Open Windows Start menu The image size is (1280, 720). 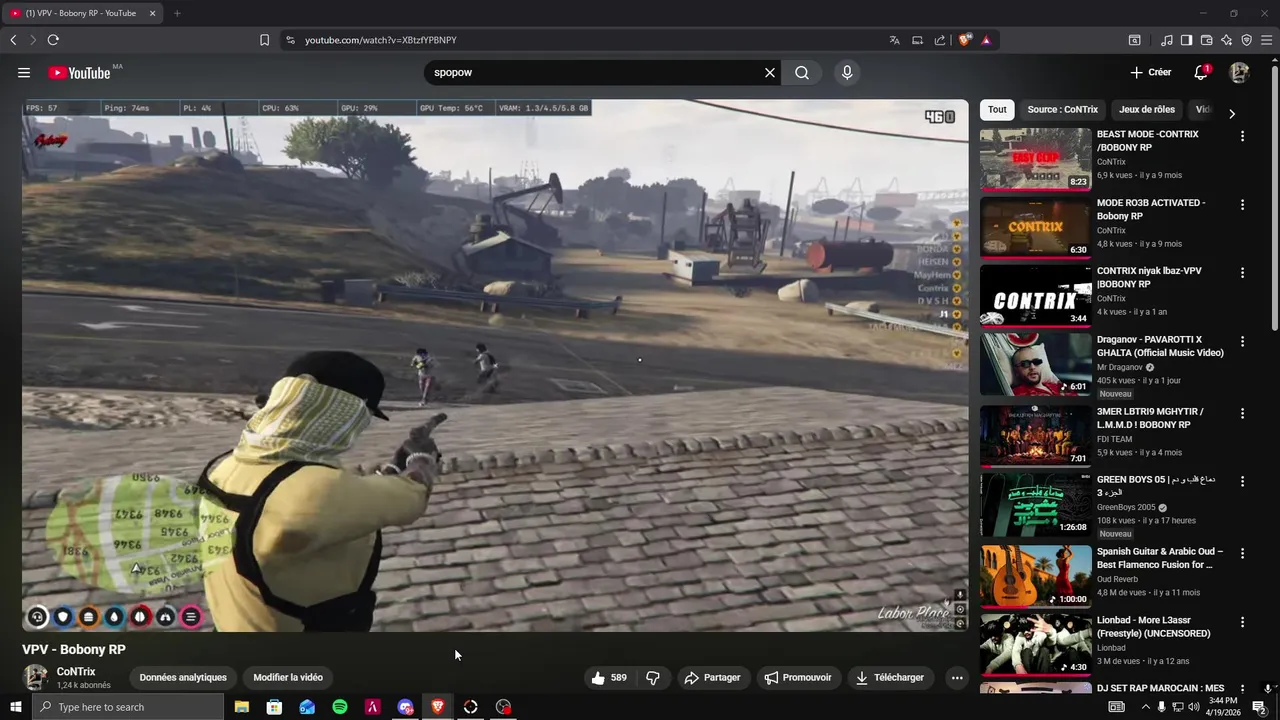point(15,707)
